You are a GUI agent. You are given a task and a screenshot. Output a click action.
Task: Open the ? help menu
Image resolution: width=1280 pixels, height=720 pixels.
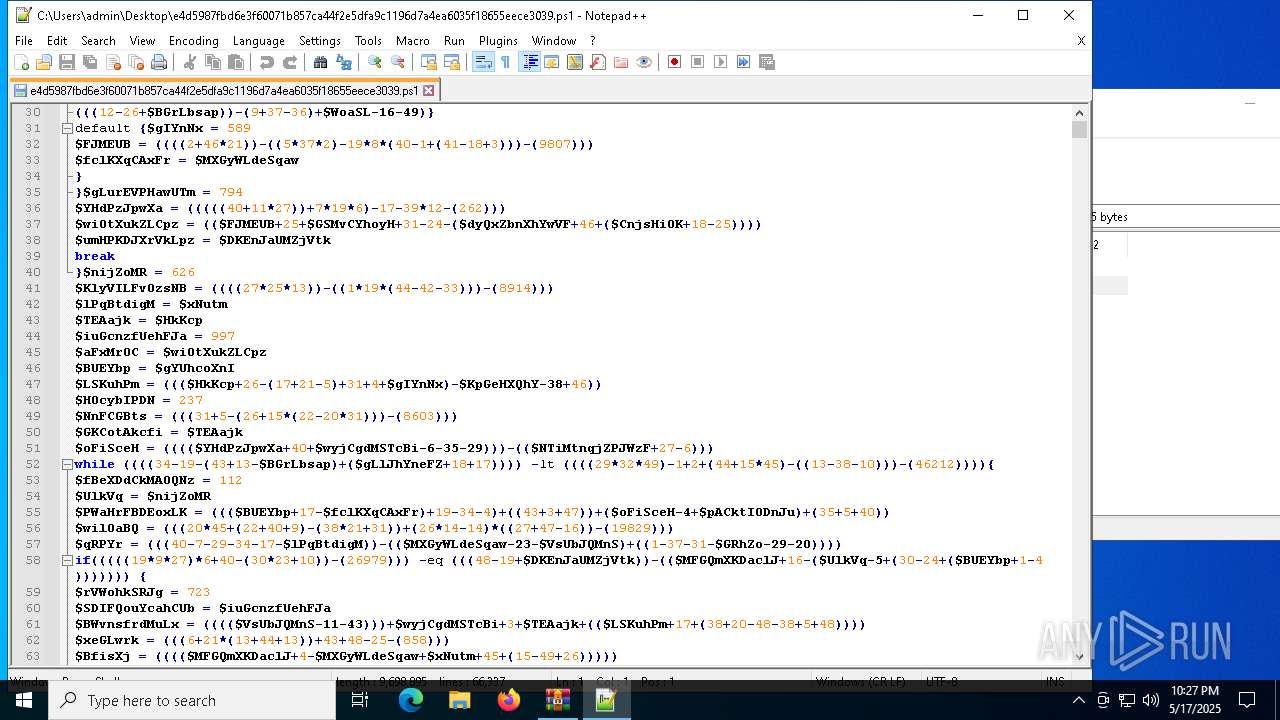[x=592, y=41]
